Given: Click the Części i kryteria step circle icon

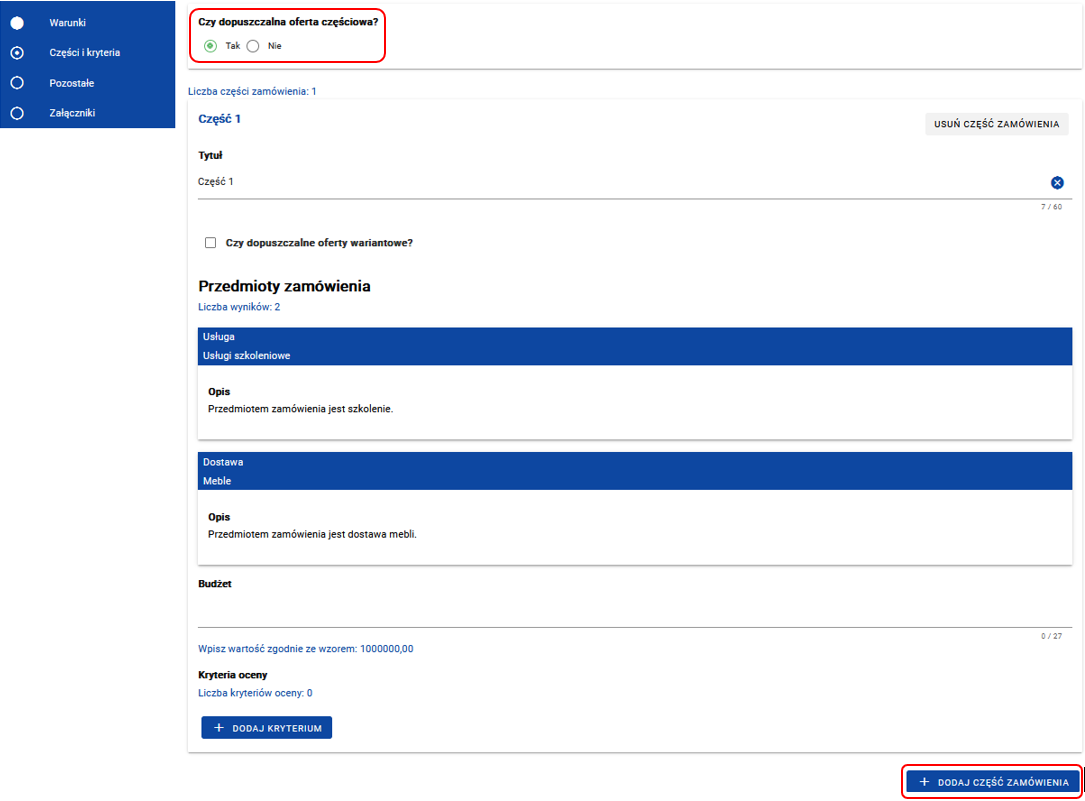Looking at the screenshot, I should pos(17,52).
